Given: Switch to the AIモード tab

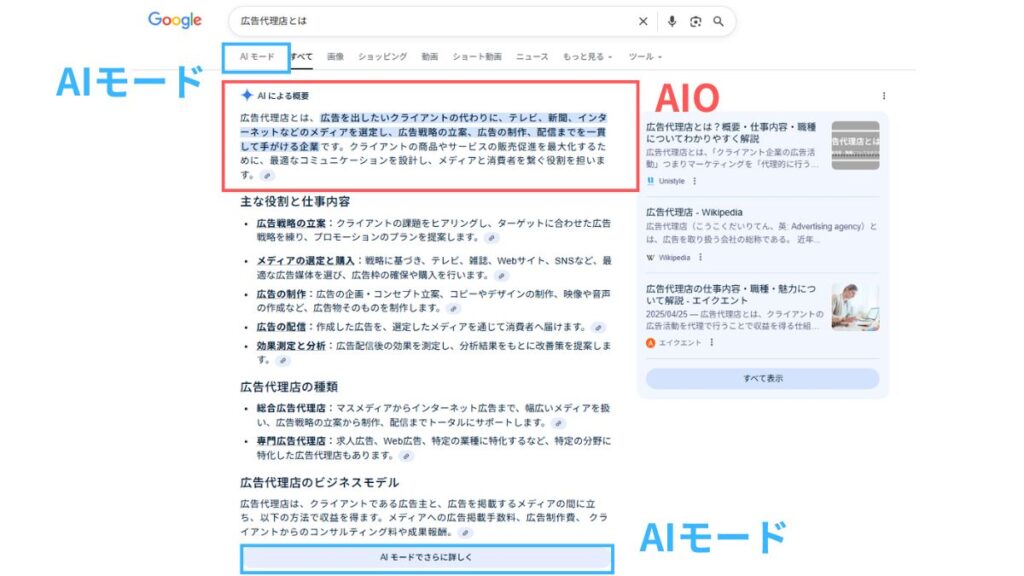Looking at the screenshot, I should coord(257,57).
